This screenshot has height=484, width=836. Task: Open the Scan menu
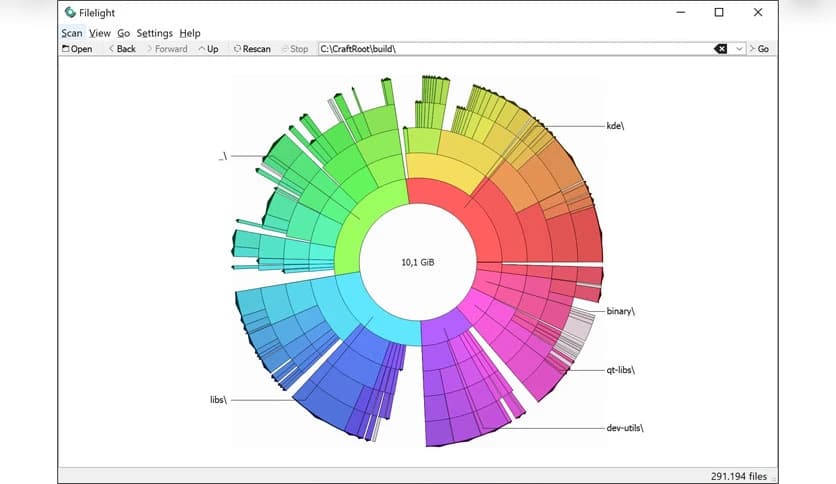(x=71, y=33)
